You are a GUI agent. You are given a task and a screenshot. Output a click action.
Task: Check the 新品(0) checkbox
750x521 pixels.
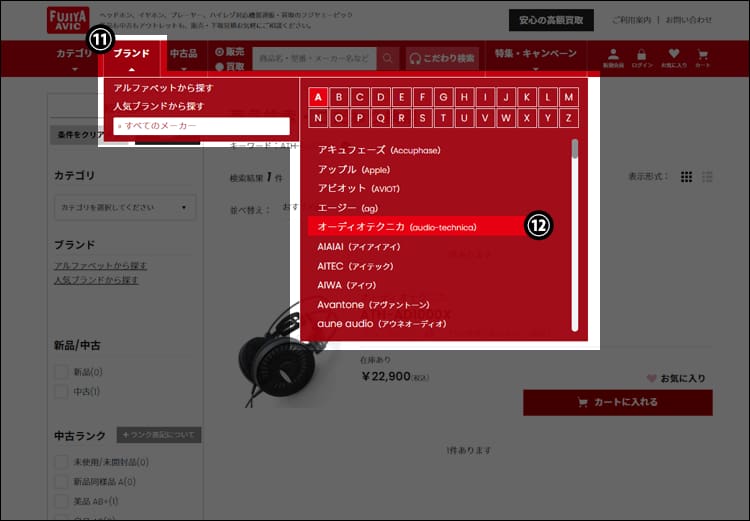pyautogui.click(x=61, y=372)
